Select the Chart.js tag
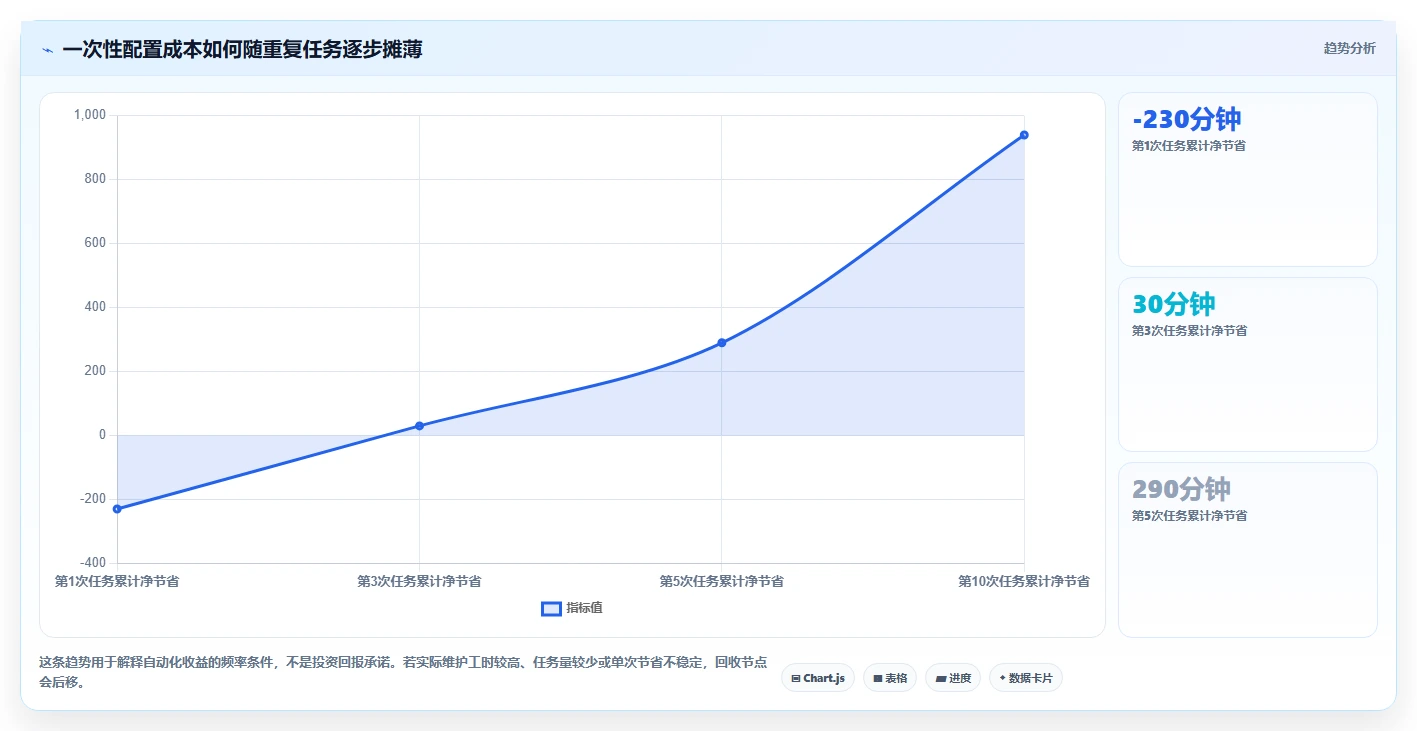 pos(818,678)
